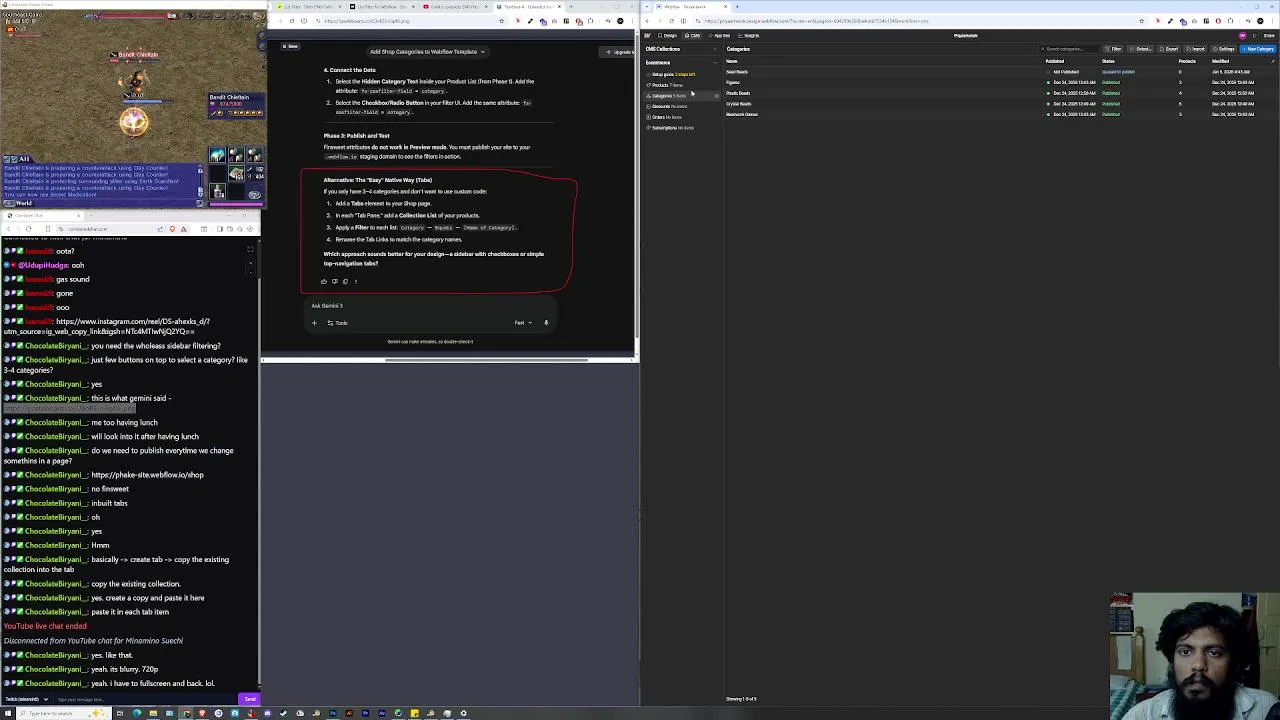Open Insights tab in Webflow

pos(749,36)
